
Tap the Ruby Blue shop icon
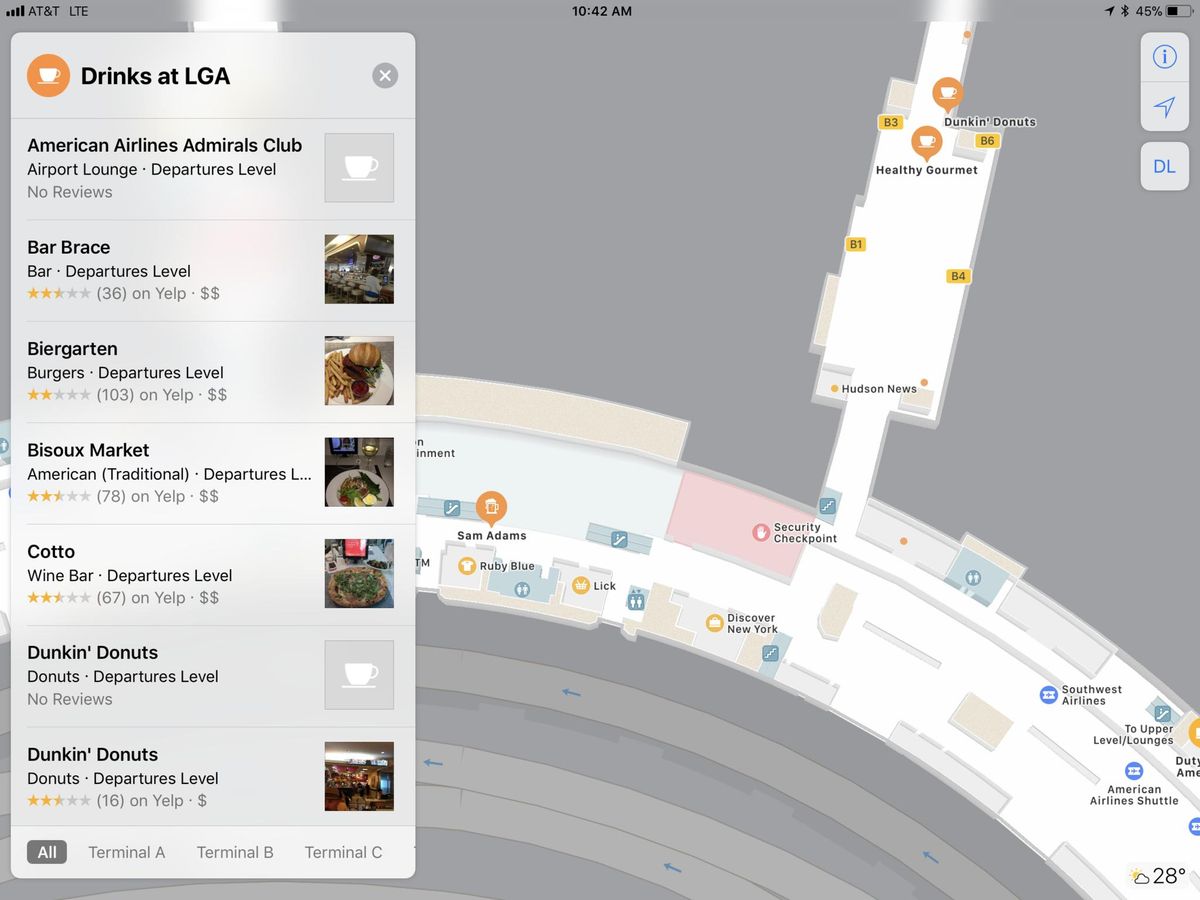point(466,566)
